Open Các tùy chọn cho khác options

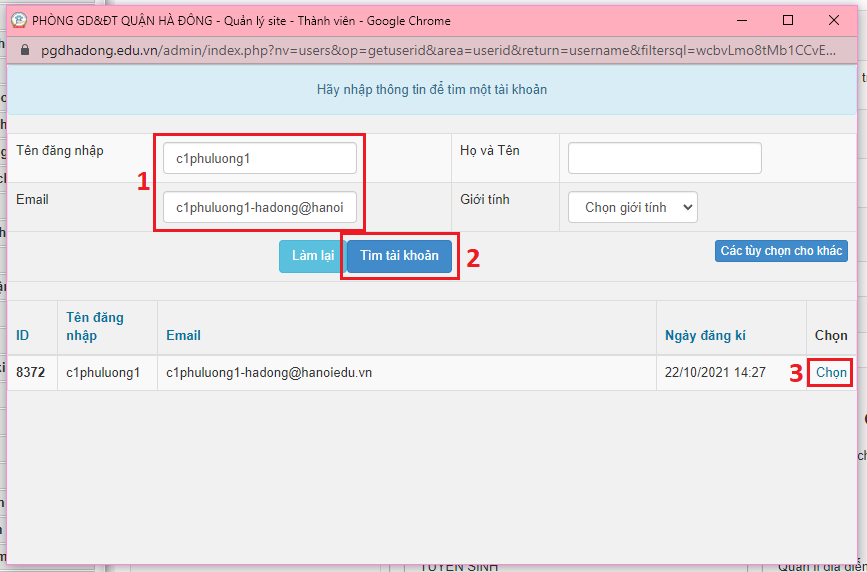[781, 251]
